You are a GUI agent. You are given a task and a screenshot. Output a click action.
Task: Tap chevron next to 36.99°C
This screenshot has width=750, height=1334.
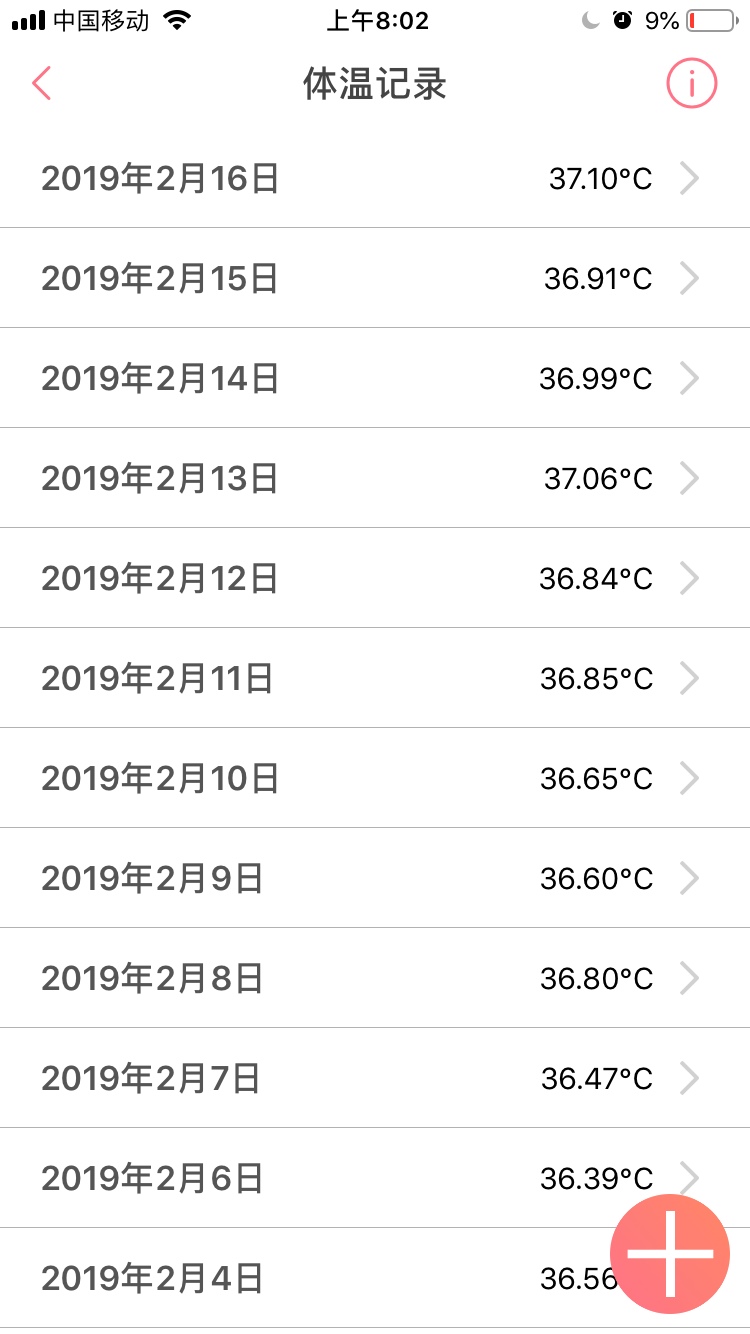[689, 379]
